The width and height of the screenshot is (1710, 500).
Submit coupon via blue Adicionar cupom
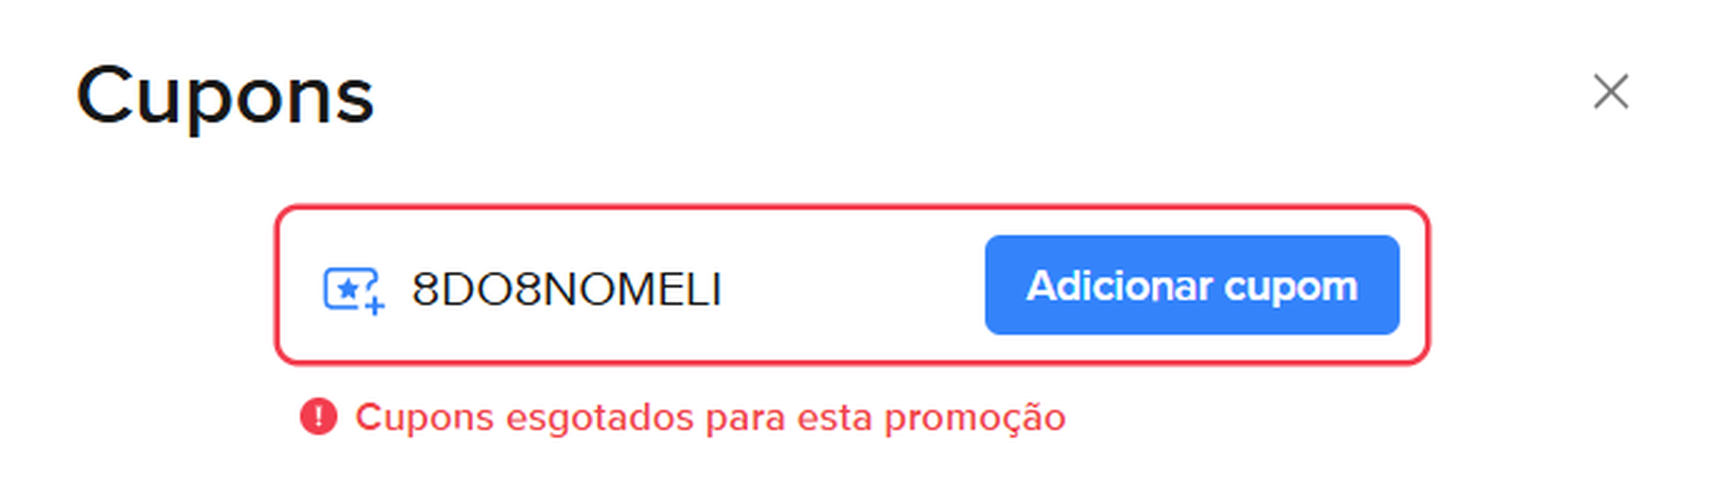pos(1191,285)
